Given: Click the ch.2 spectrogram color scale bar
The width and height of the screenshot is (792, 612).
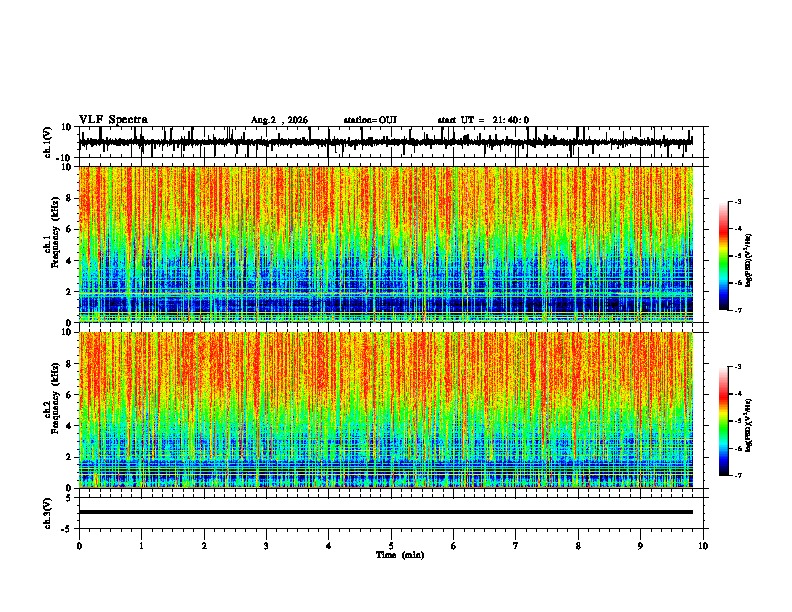Looking at the screenshot, I should pyautogui.click(x=724, y=421).
